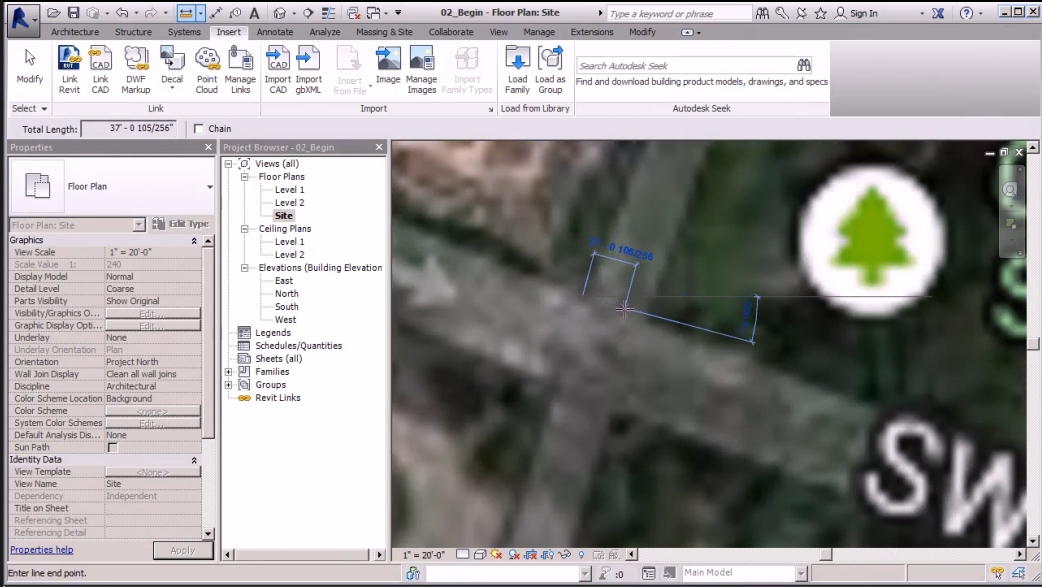Image resolution: width=1042 pixels, height=587 pixels.
Task: Expand the Groups tree node
Action: 228,385
